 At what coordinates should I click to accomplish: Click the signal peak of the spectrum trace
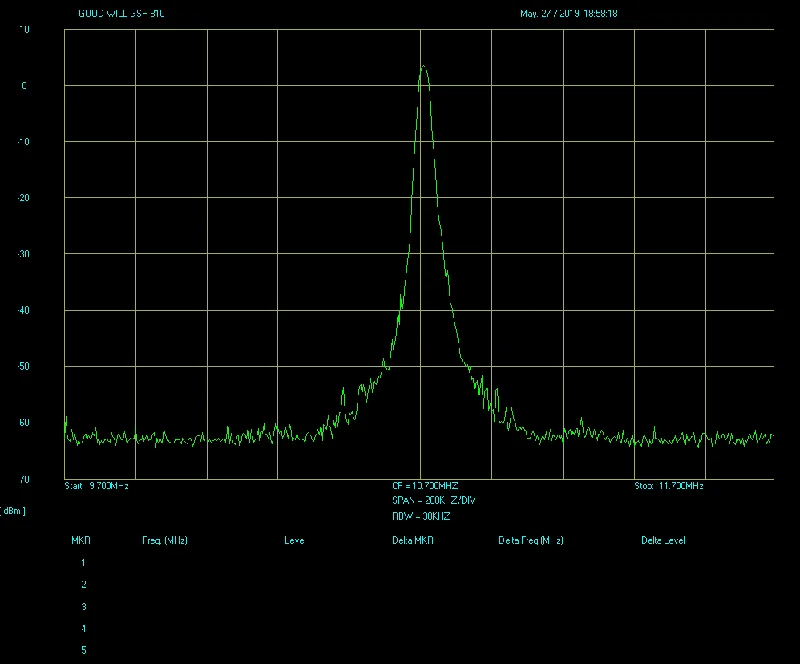(x=423, y=67)
